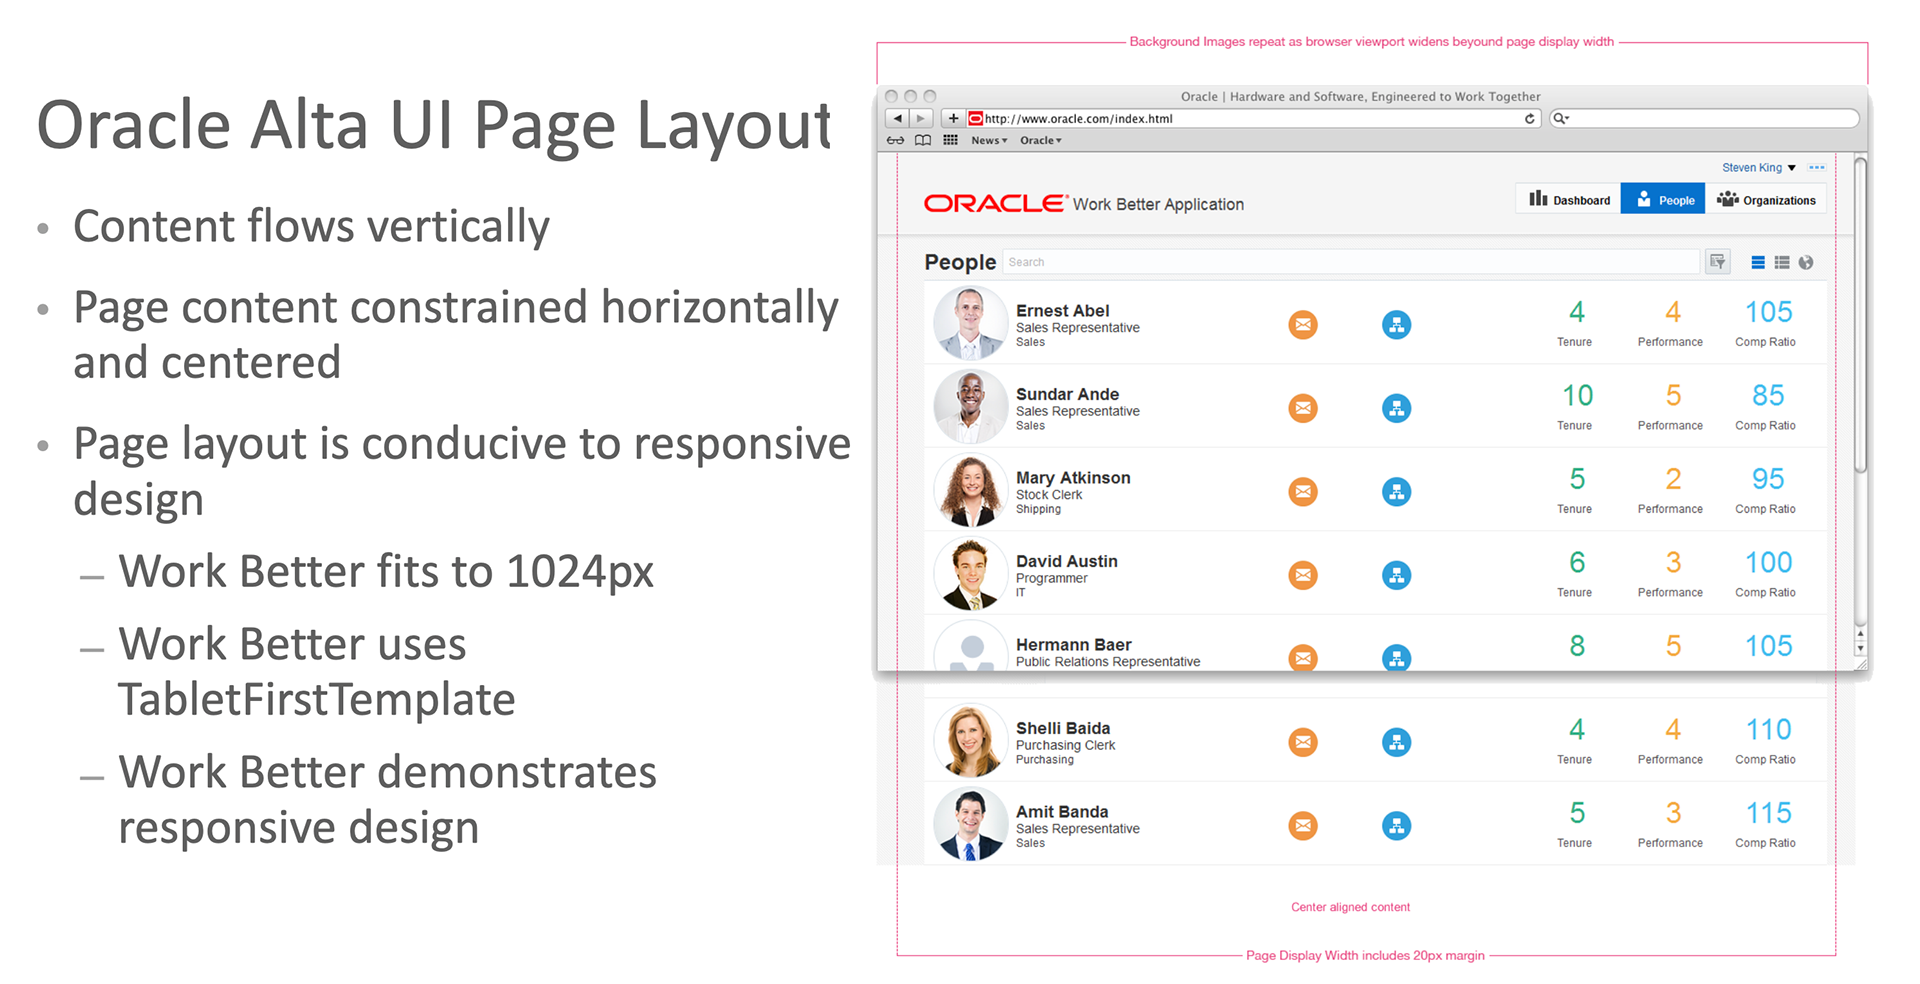Email David Austin
1920x984 pixels.
[x=1302, y=575]
